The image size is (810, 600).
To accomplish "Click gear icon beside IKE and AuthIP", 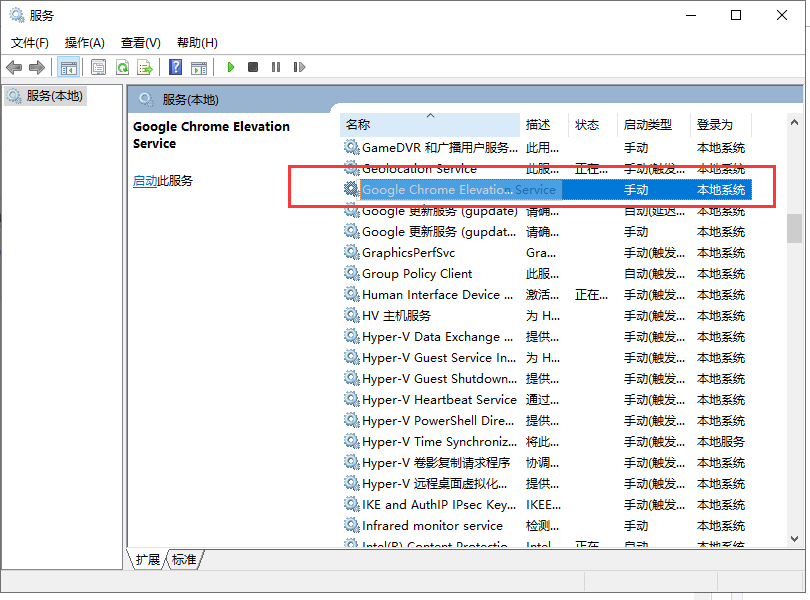I will [x=352, y=504].
